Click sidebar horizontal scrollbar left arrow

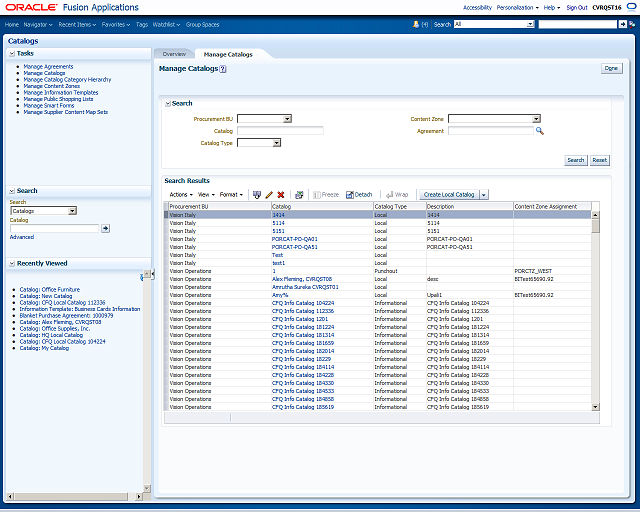pyautogui.click(x=10, y=496)
